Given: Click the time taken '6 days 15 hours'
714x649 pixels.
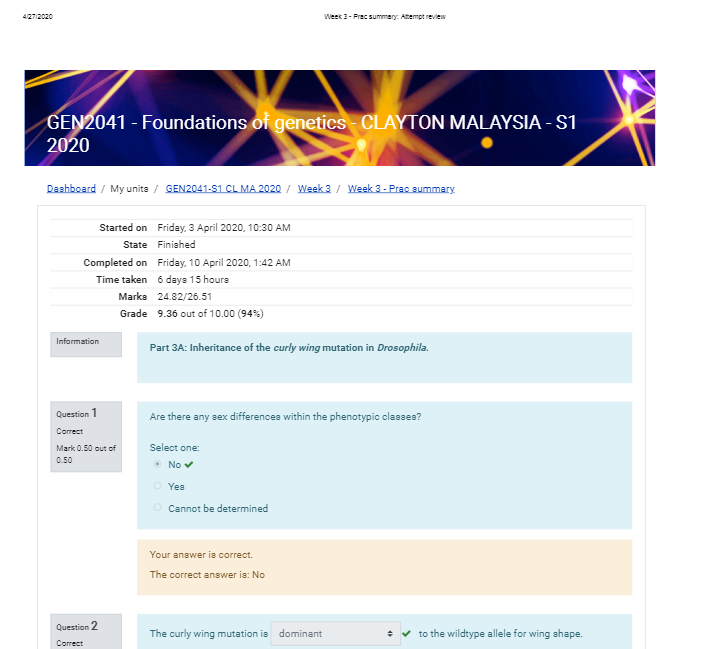Looking at the screenshot, I should (x=193, y=280).
